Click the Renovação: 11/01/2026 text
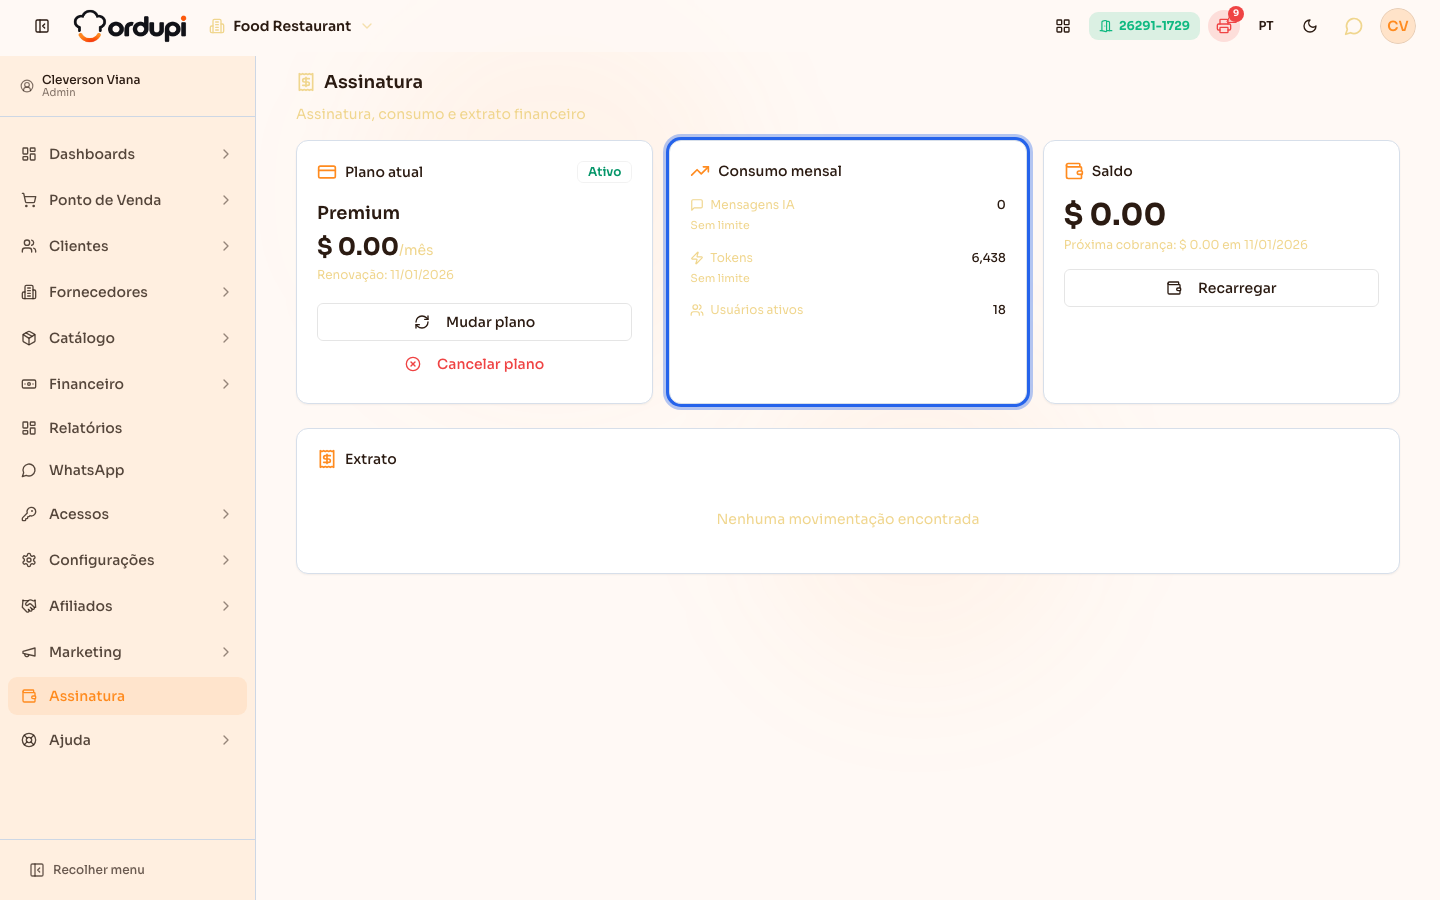The height and width of the screenshot is (900, 1440). coord(385,275)
